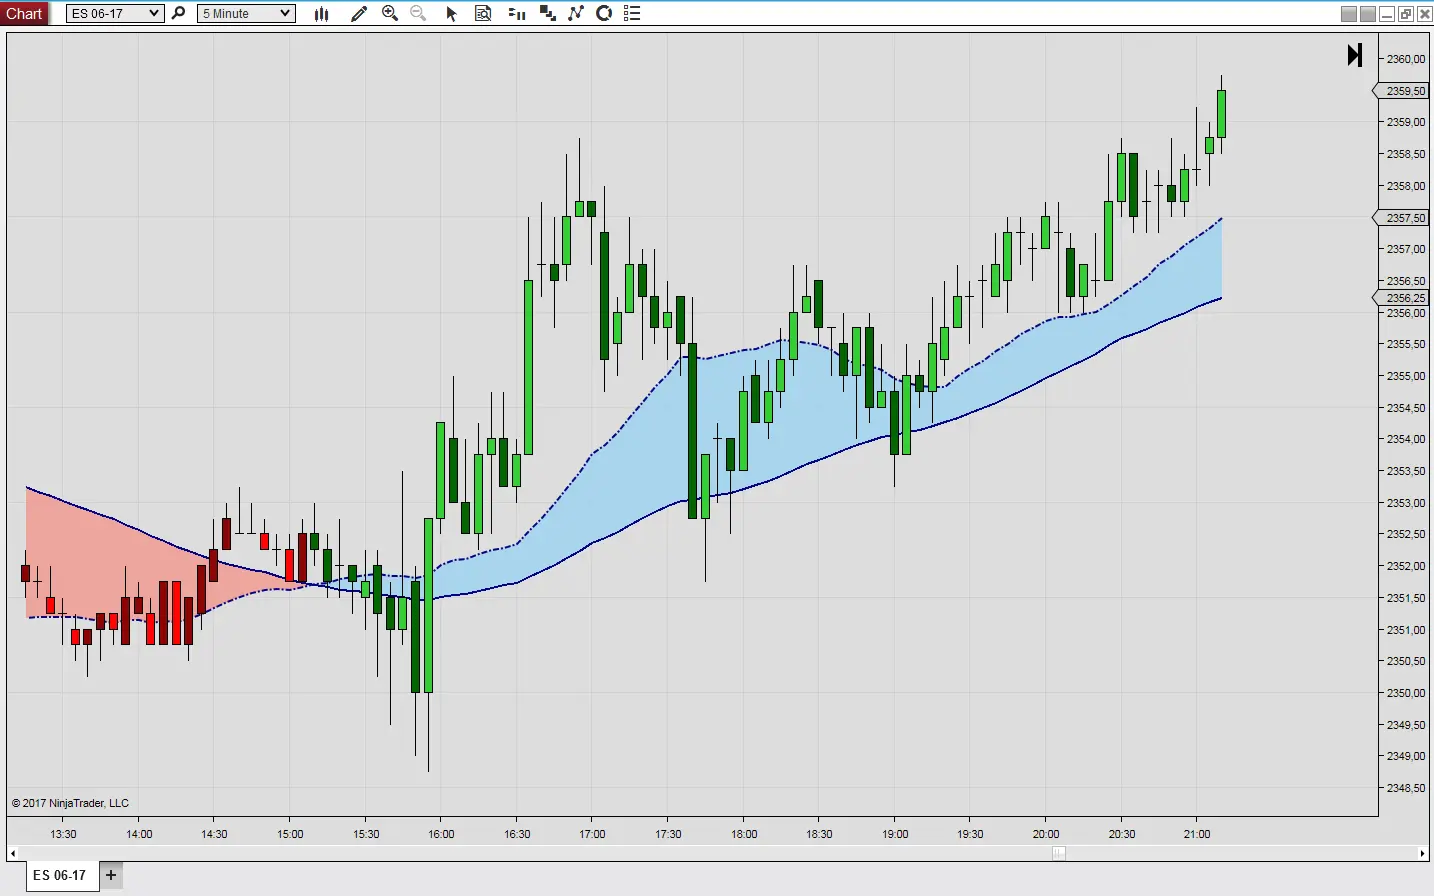Select the drawing tools pencil icon
Screen dimensions: 1434x896
[x=358, y=13]
